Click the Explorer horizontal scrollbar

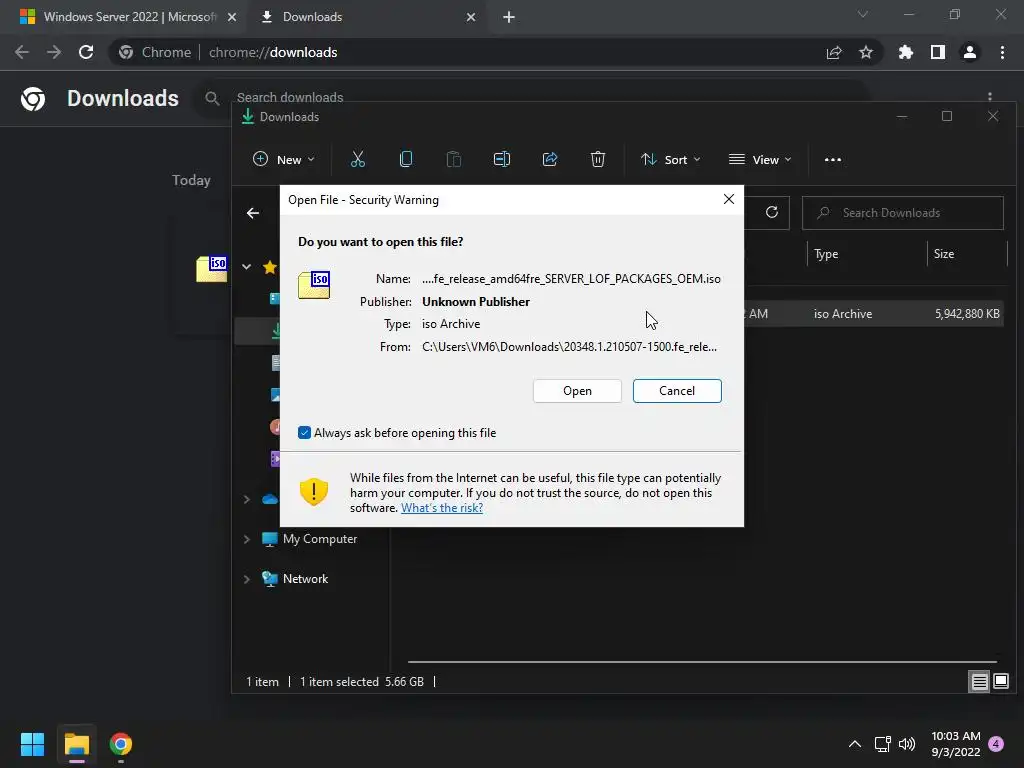(x=703, y=662)
